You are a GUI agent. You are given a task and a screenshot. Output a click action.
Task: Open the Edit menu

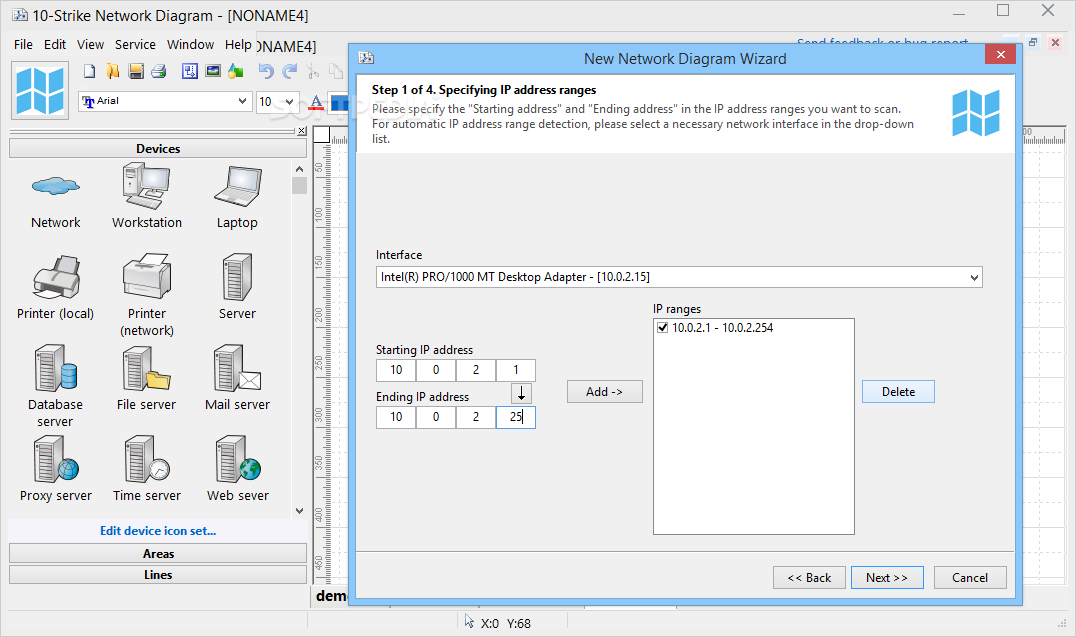(x=55, y=44)
